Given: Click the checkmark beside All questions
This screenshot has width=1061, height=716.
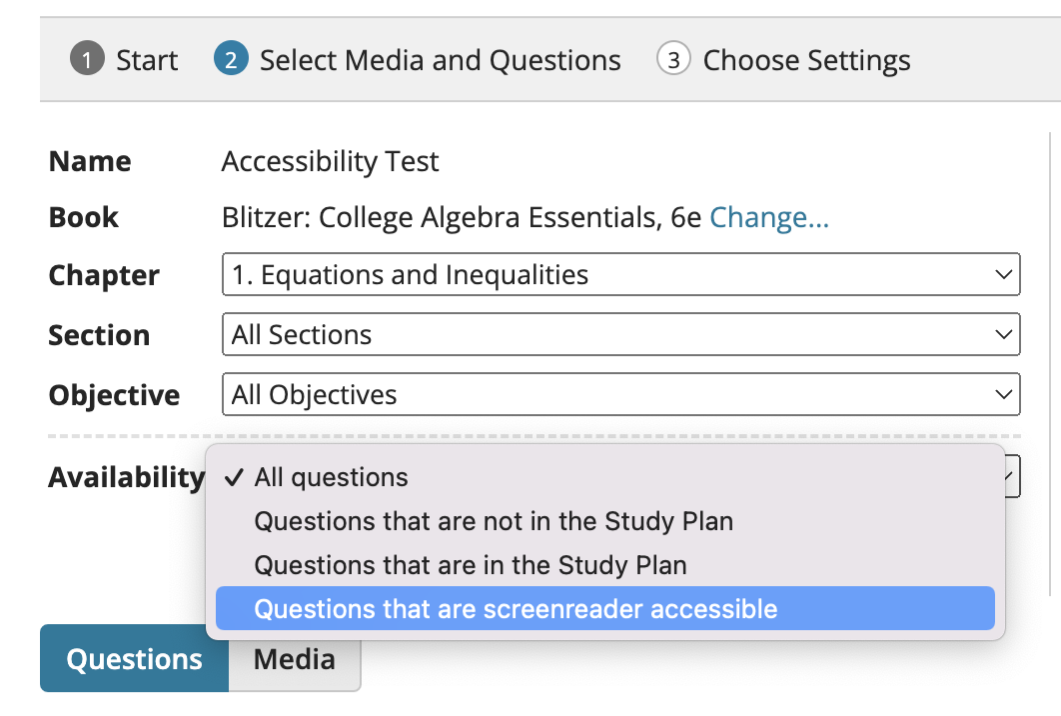Looking at the screenshot, I should point(235,477).
